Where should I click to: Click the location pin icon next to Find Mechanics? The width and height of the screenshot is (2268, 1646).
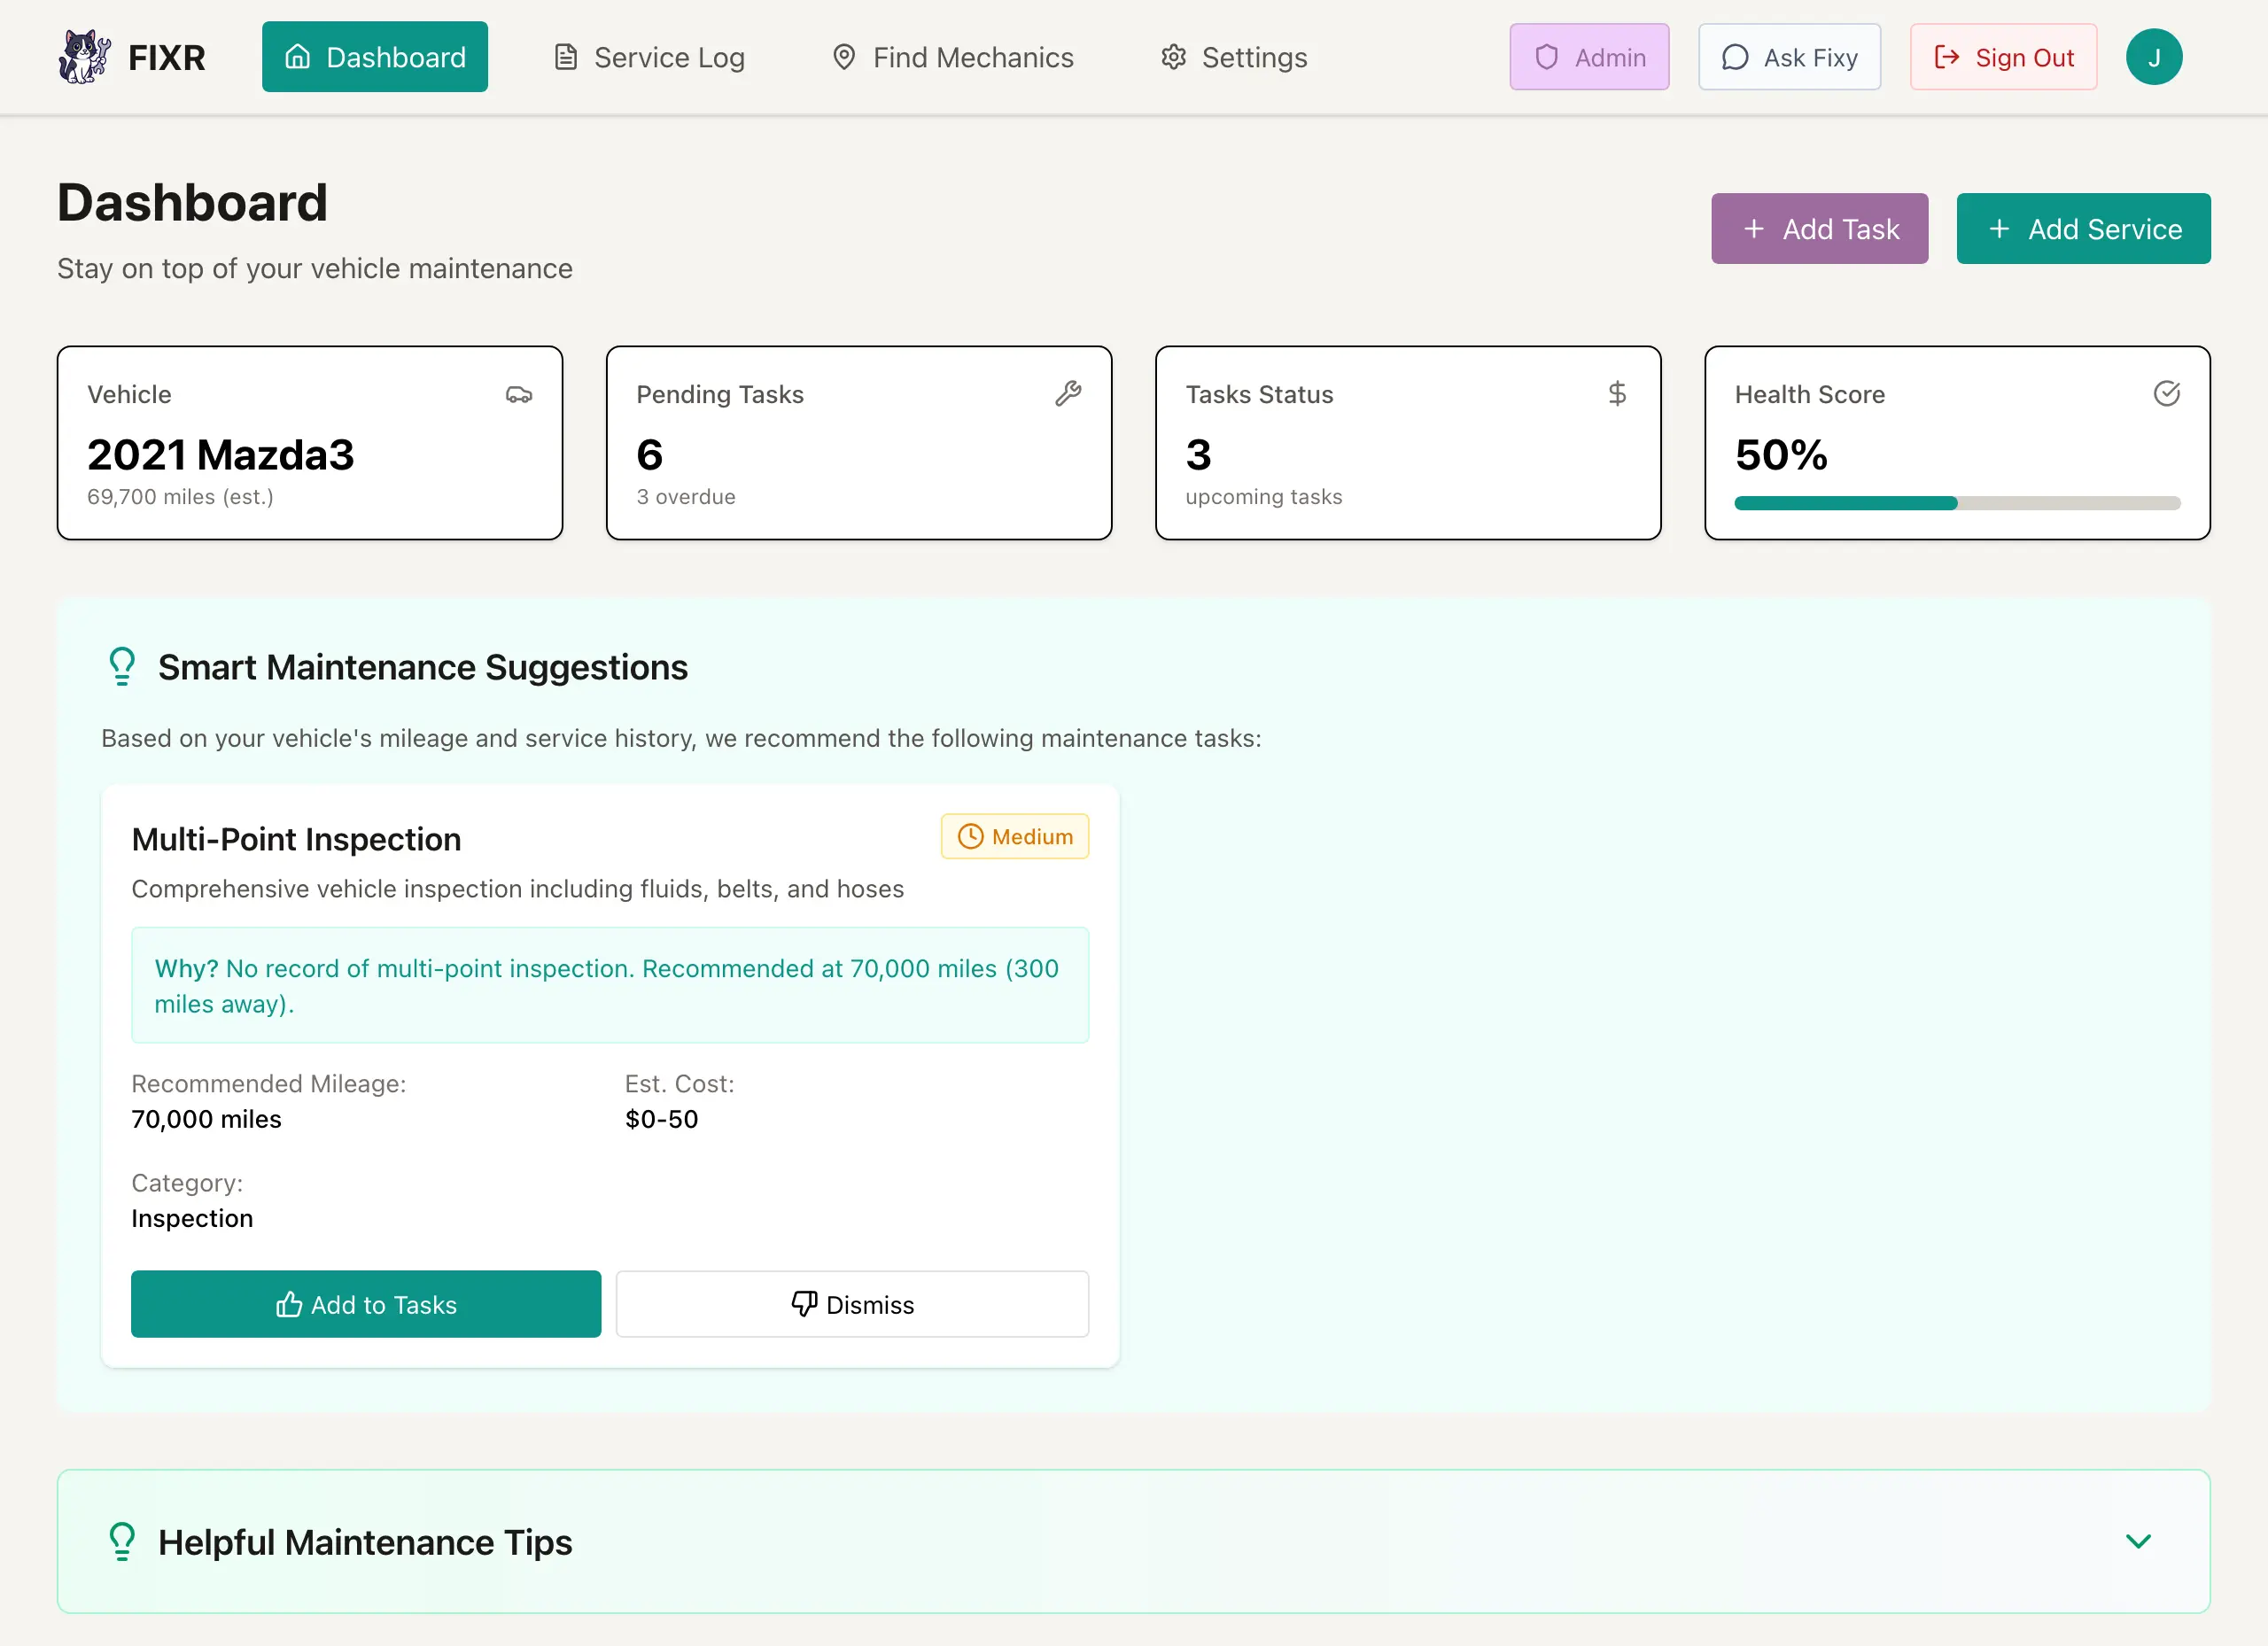coord(844,57)
